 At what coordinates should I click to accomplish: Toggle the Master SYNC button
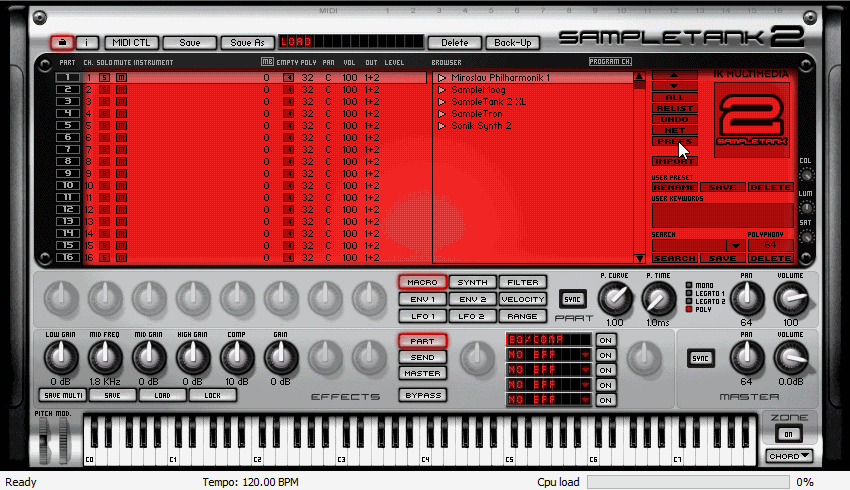coord(700,358)
